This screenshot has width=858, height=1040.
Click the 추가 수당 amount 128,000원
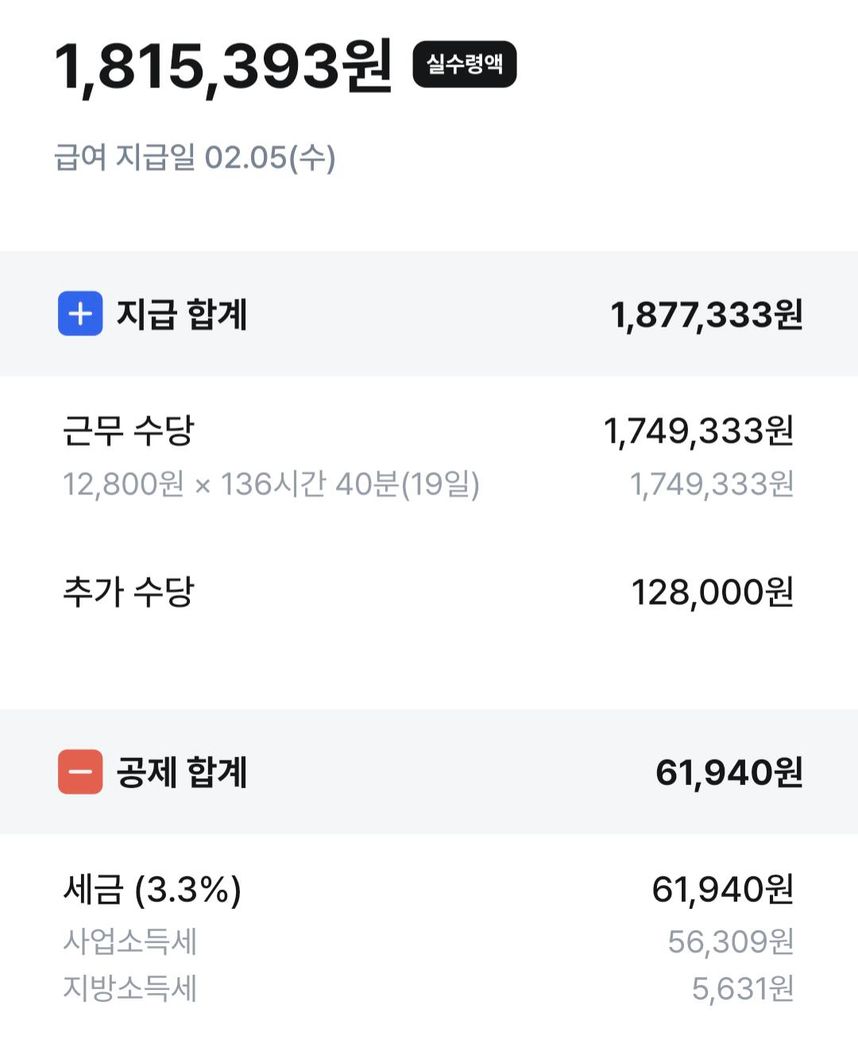coord(713,592)
